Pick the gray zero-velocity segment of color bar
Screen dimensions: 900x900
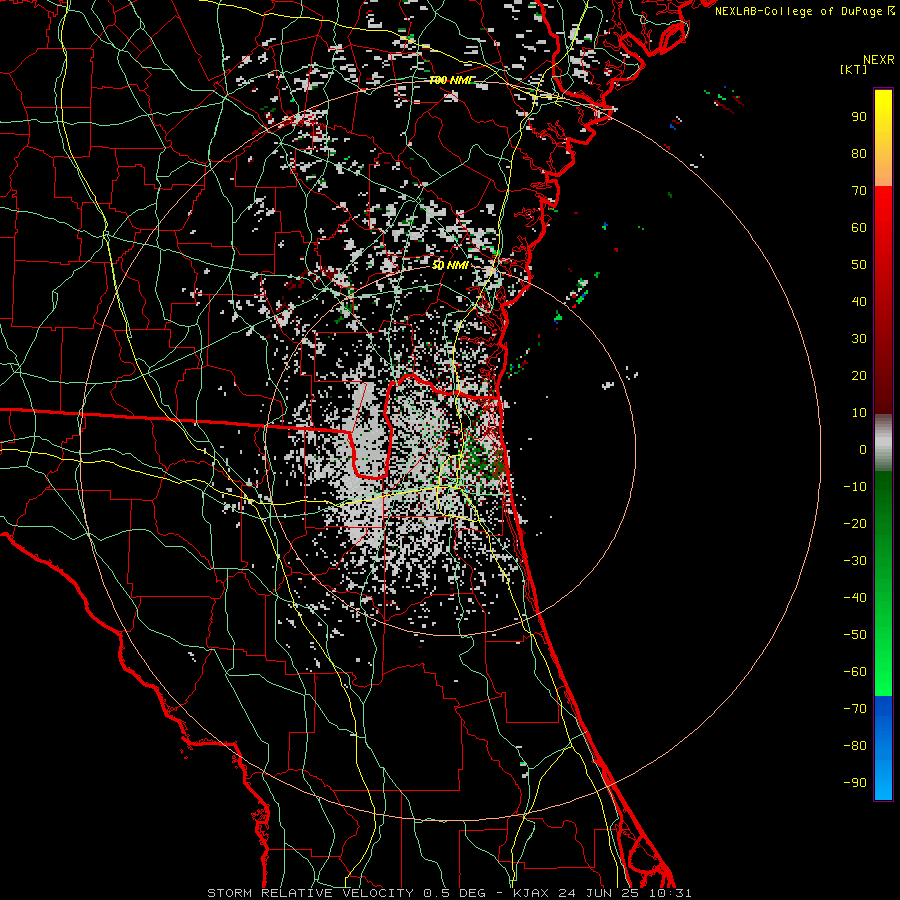[x=883, y=443]
